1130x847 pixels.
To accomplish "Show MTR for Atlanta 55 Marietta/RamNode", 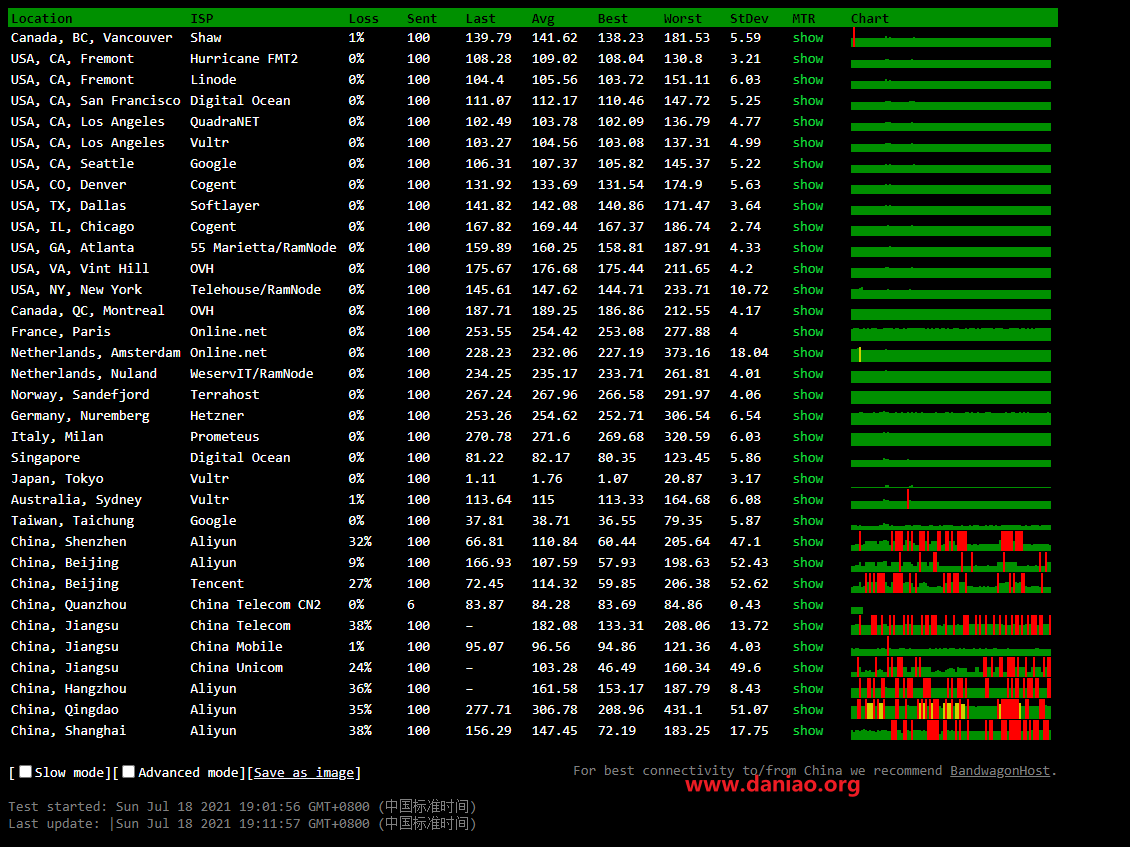I will click(808, 247).
